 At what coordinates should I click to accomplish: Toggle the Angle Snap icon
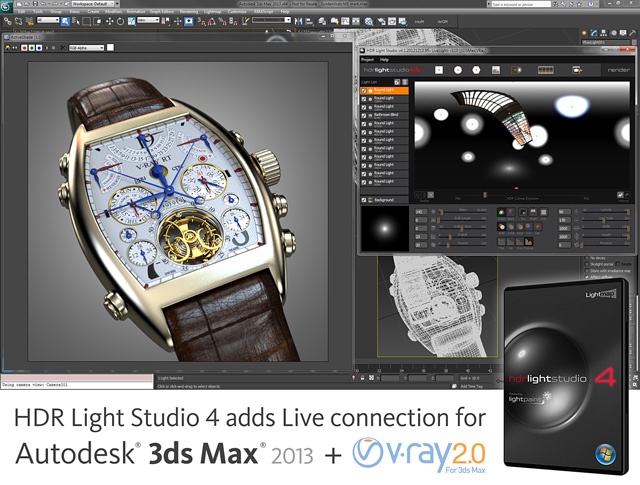[211, 21]
